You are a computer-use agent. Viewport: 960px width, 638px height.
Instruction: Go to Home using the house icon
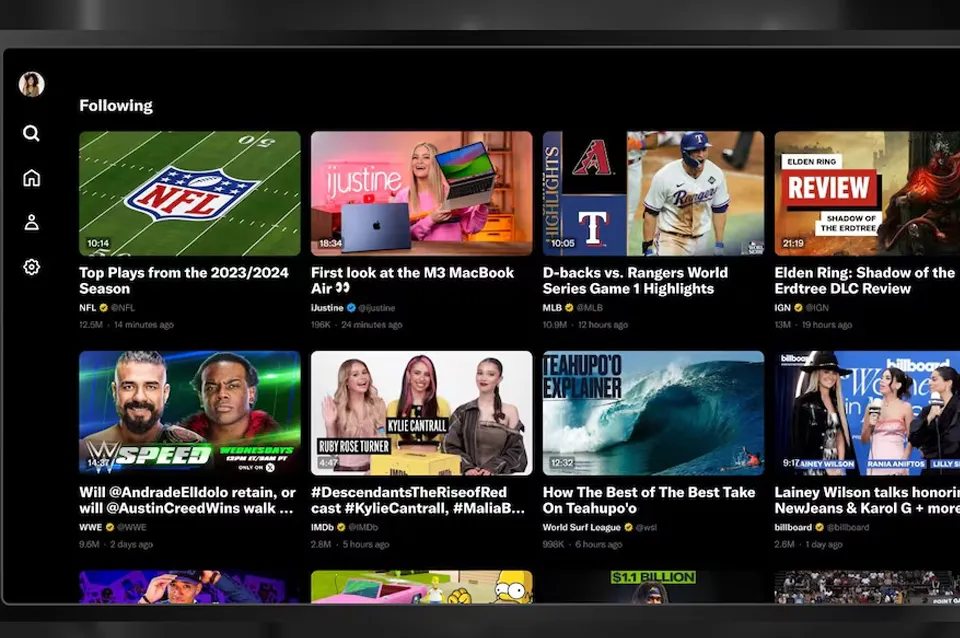pyautogui.click(x=31, y=177)
